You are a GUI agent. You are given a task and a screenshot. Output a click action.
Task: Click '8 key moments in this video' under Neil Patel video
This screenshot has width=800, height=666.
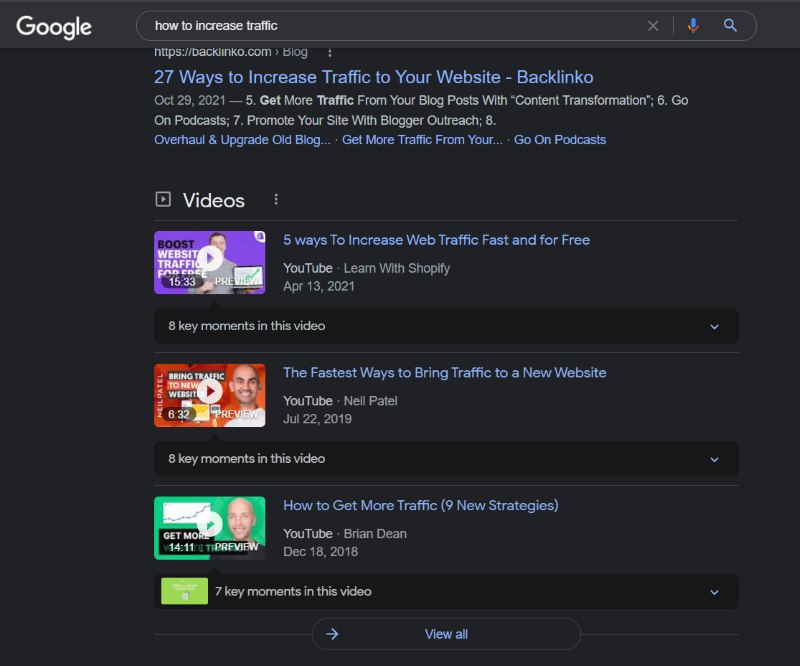pos(247,459)
